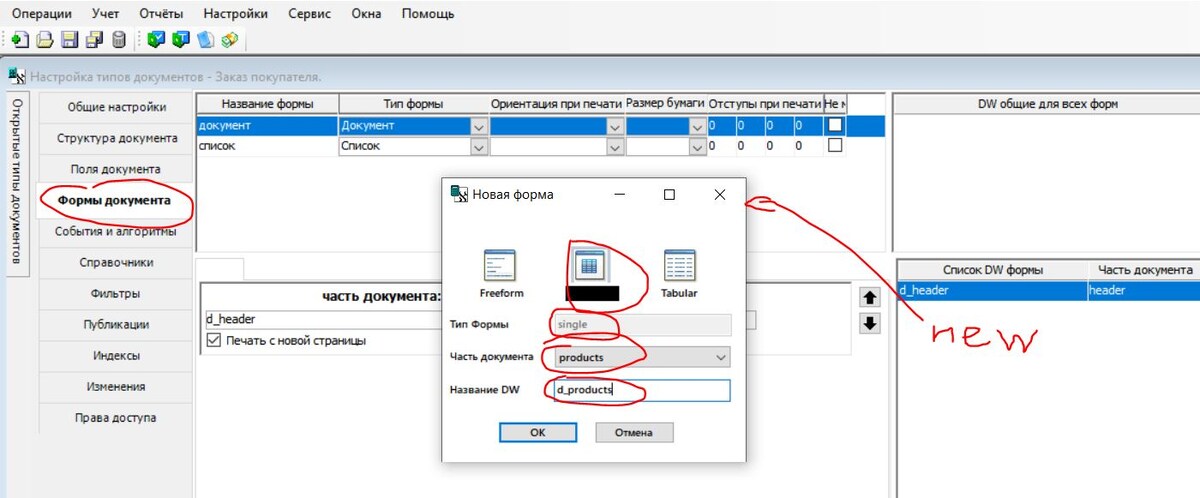Click the green book with T toolbar icon
The width and height of the screenshot is (1200, 498).
tap(180, 40)
